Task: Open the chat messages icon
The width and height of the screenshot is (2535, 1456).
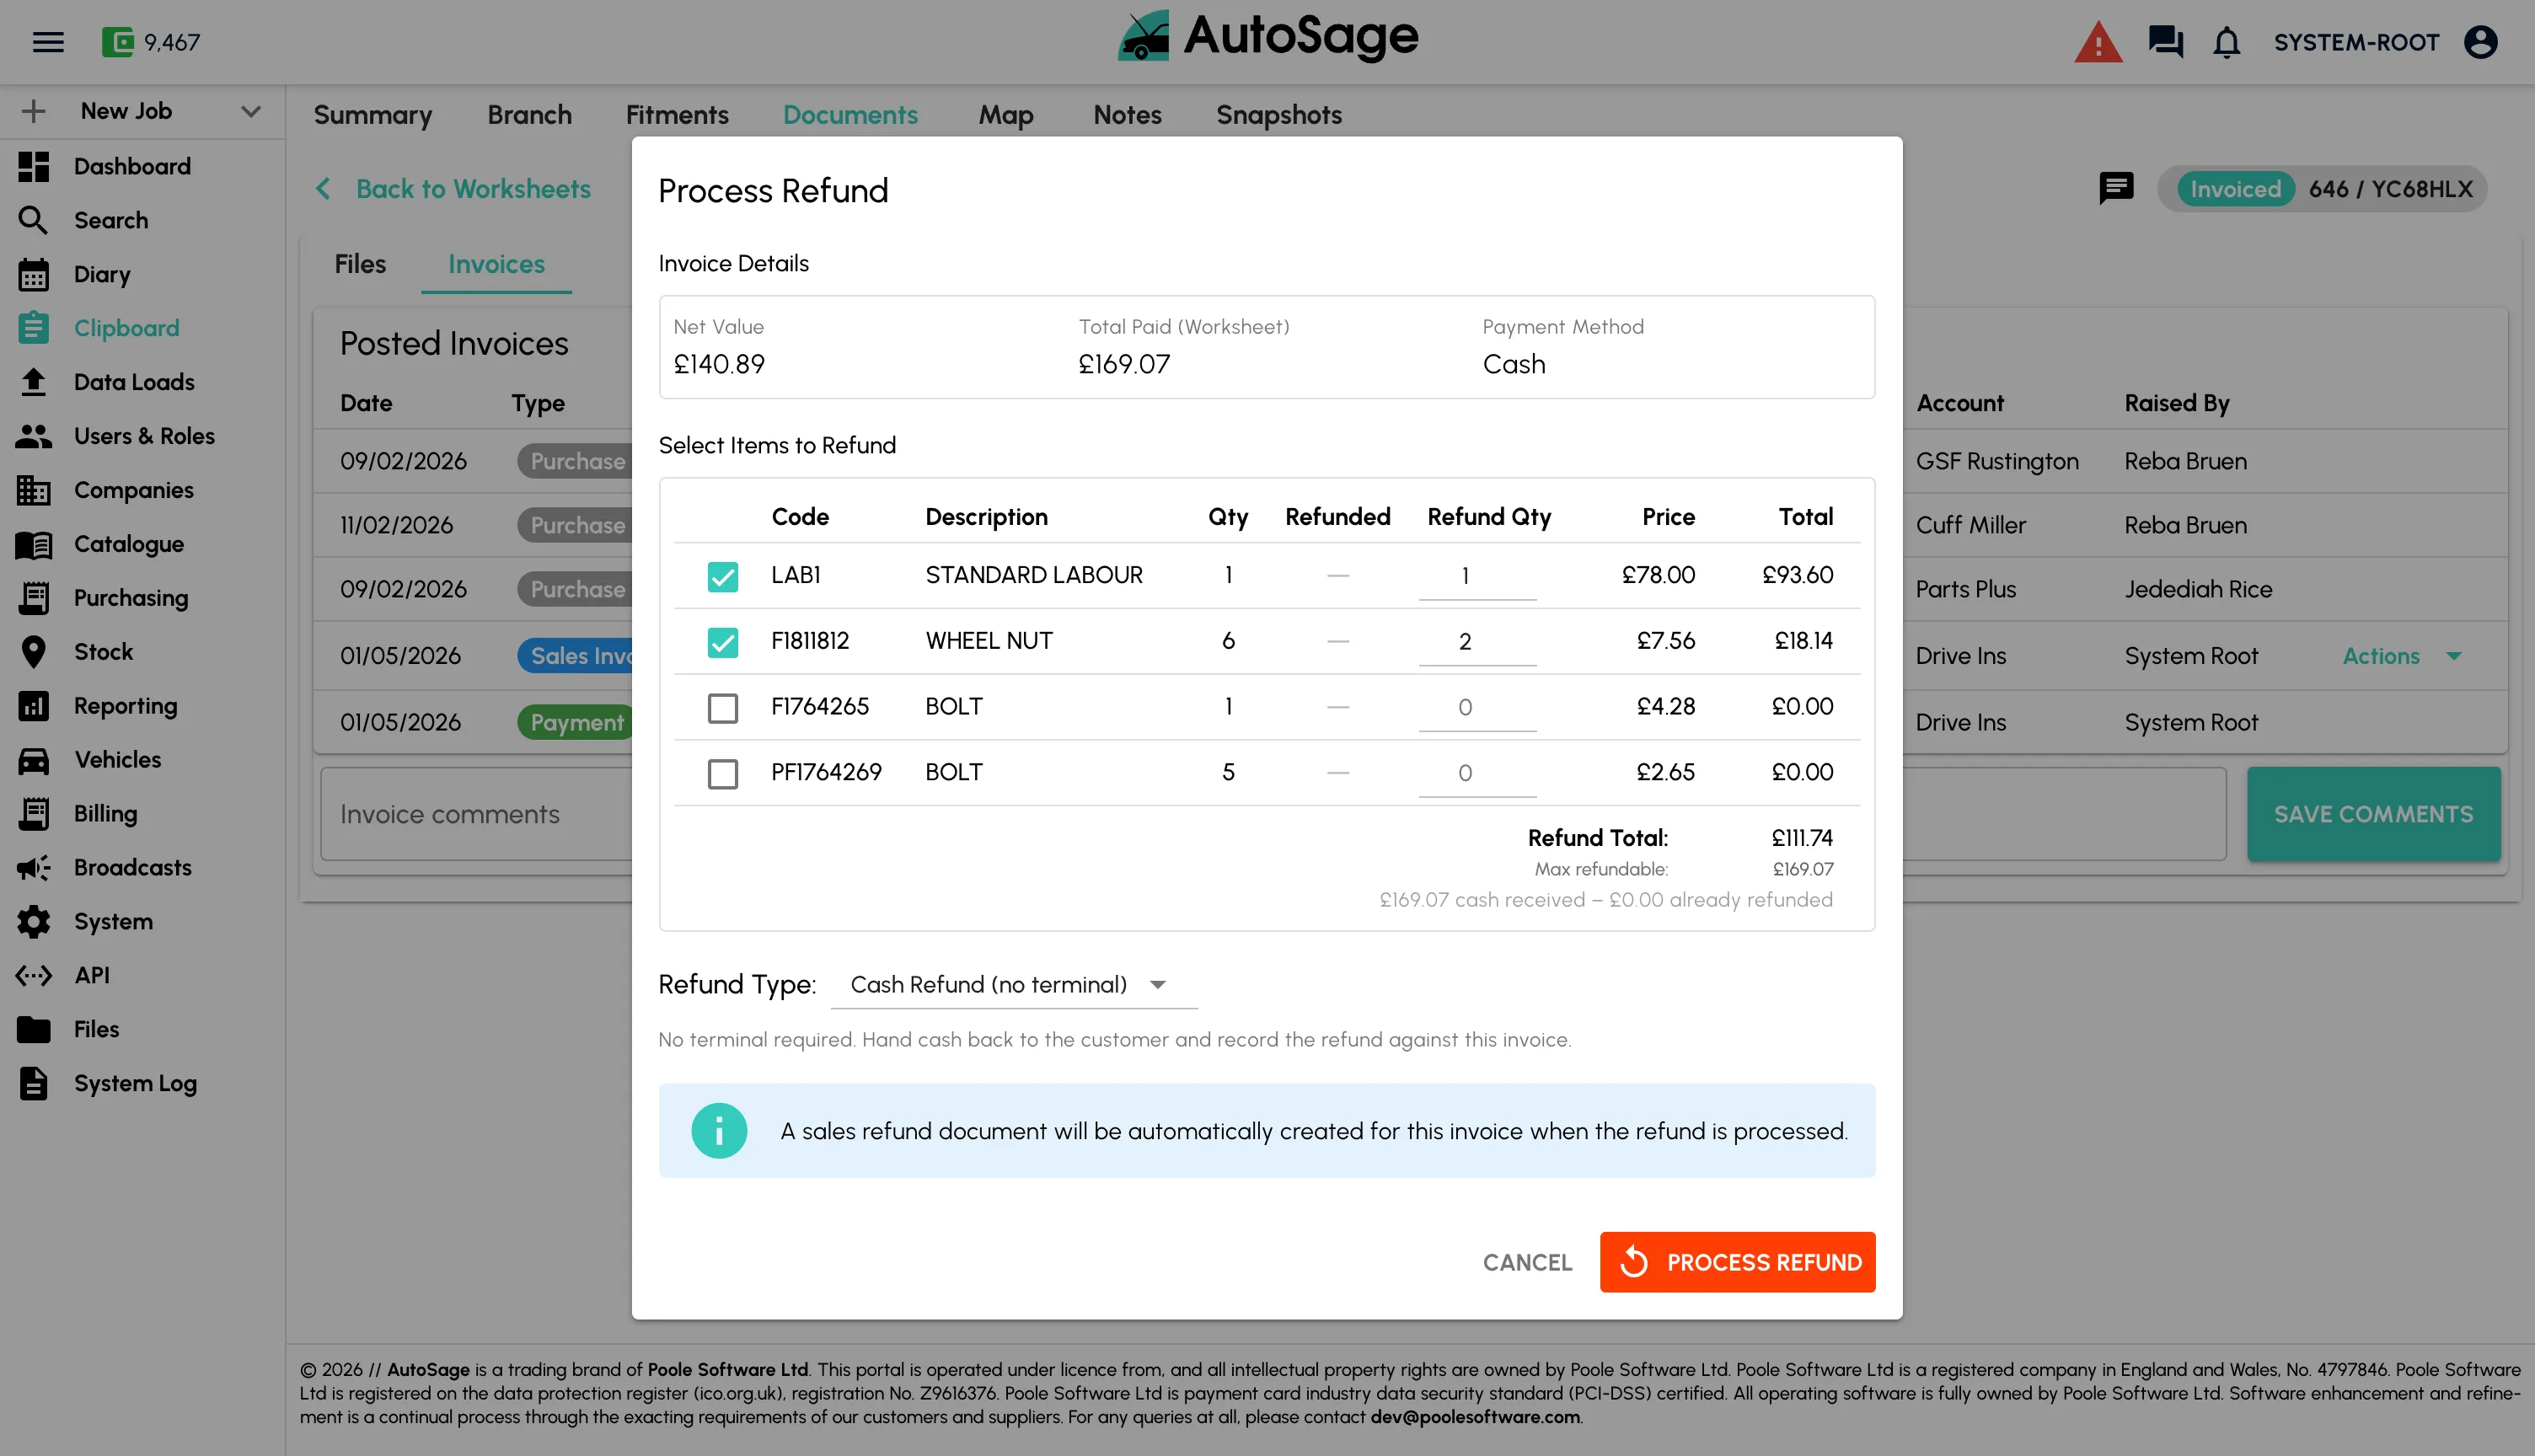Action: [2166, 42]
